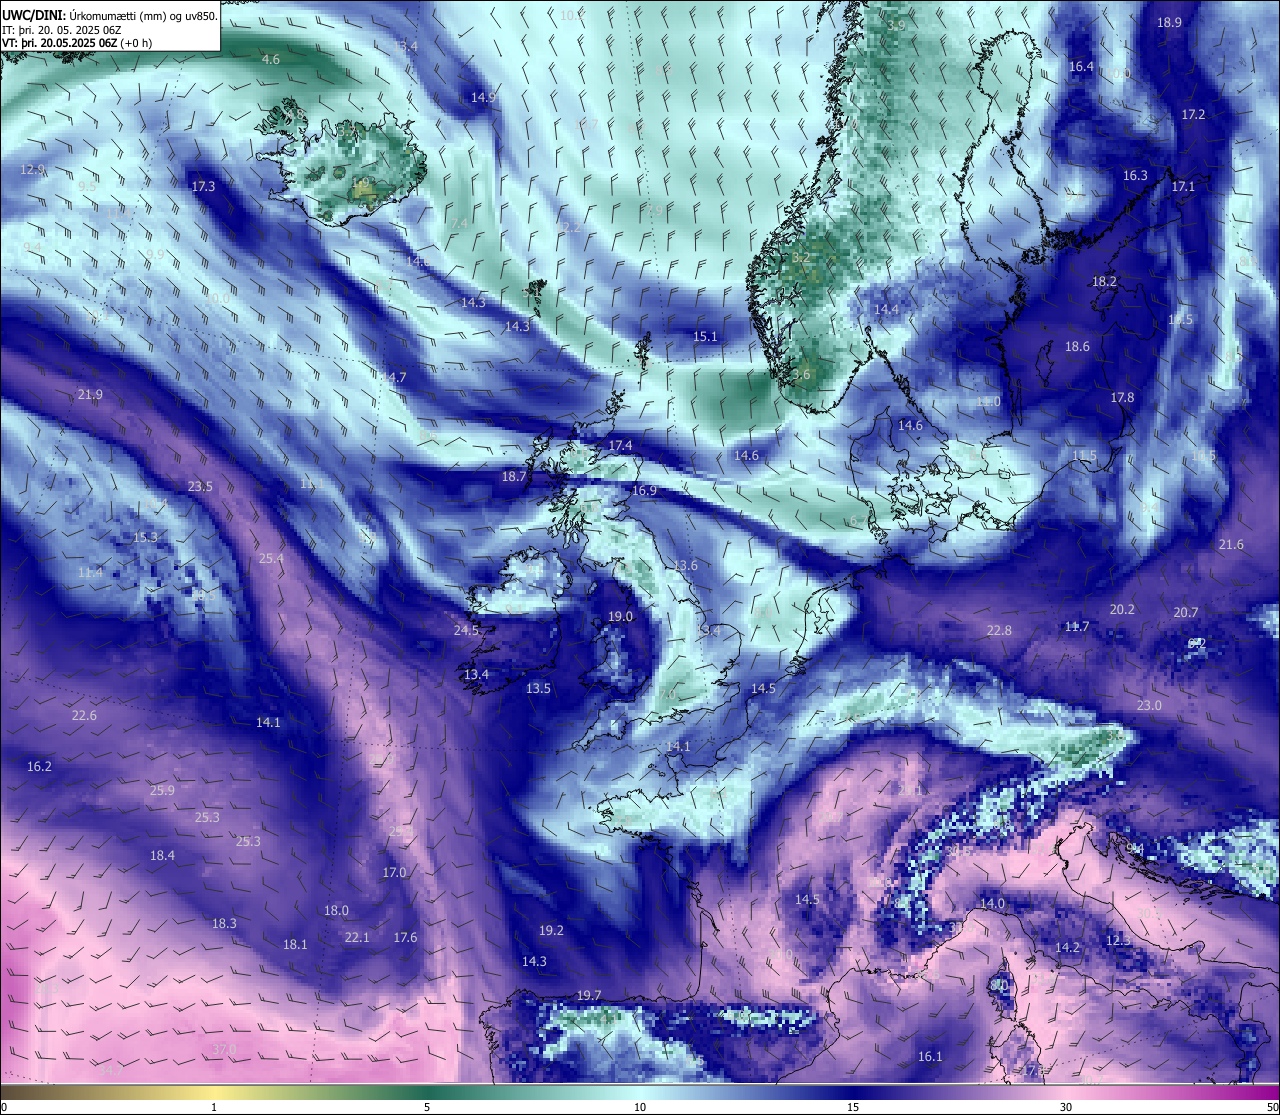Click the 14.7 value on the map
Screen dimensions: 1280x1115
point(394,377)
